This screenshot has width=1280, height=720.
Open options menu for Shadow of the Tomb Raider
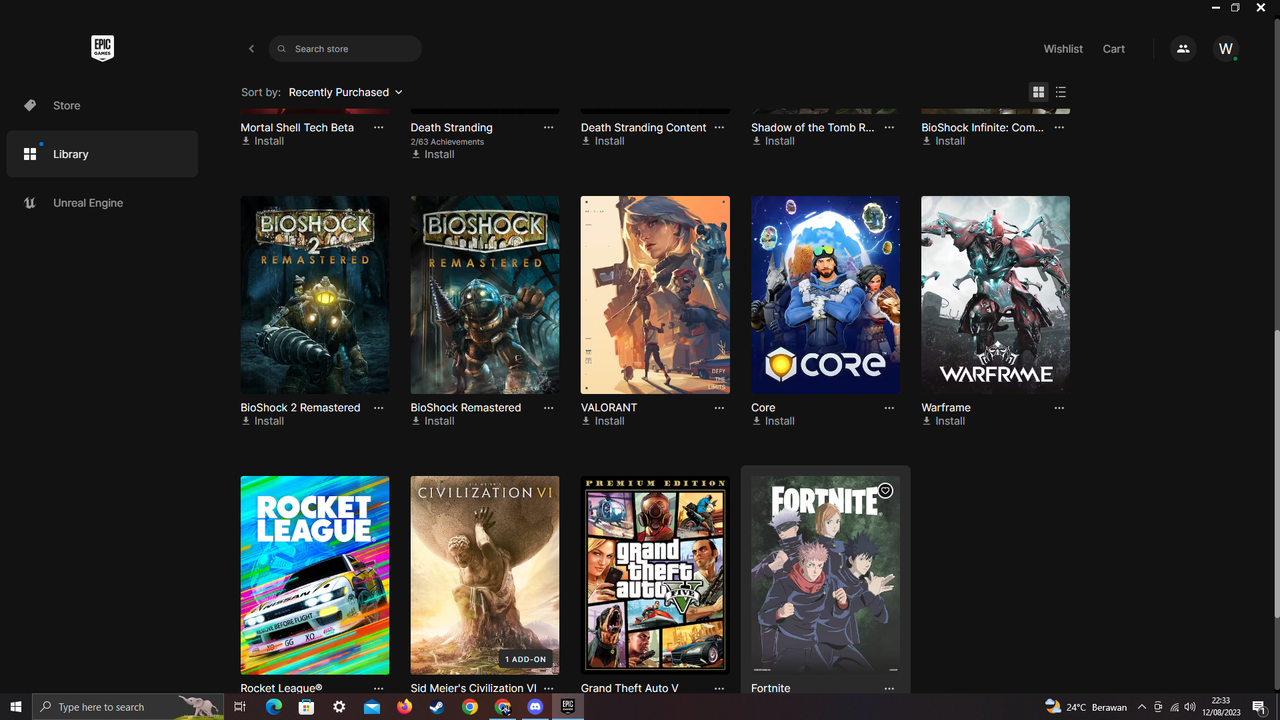click(889, 128)
